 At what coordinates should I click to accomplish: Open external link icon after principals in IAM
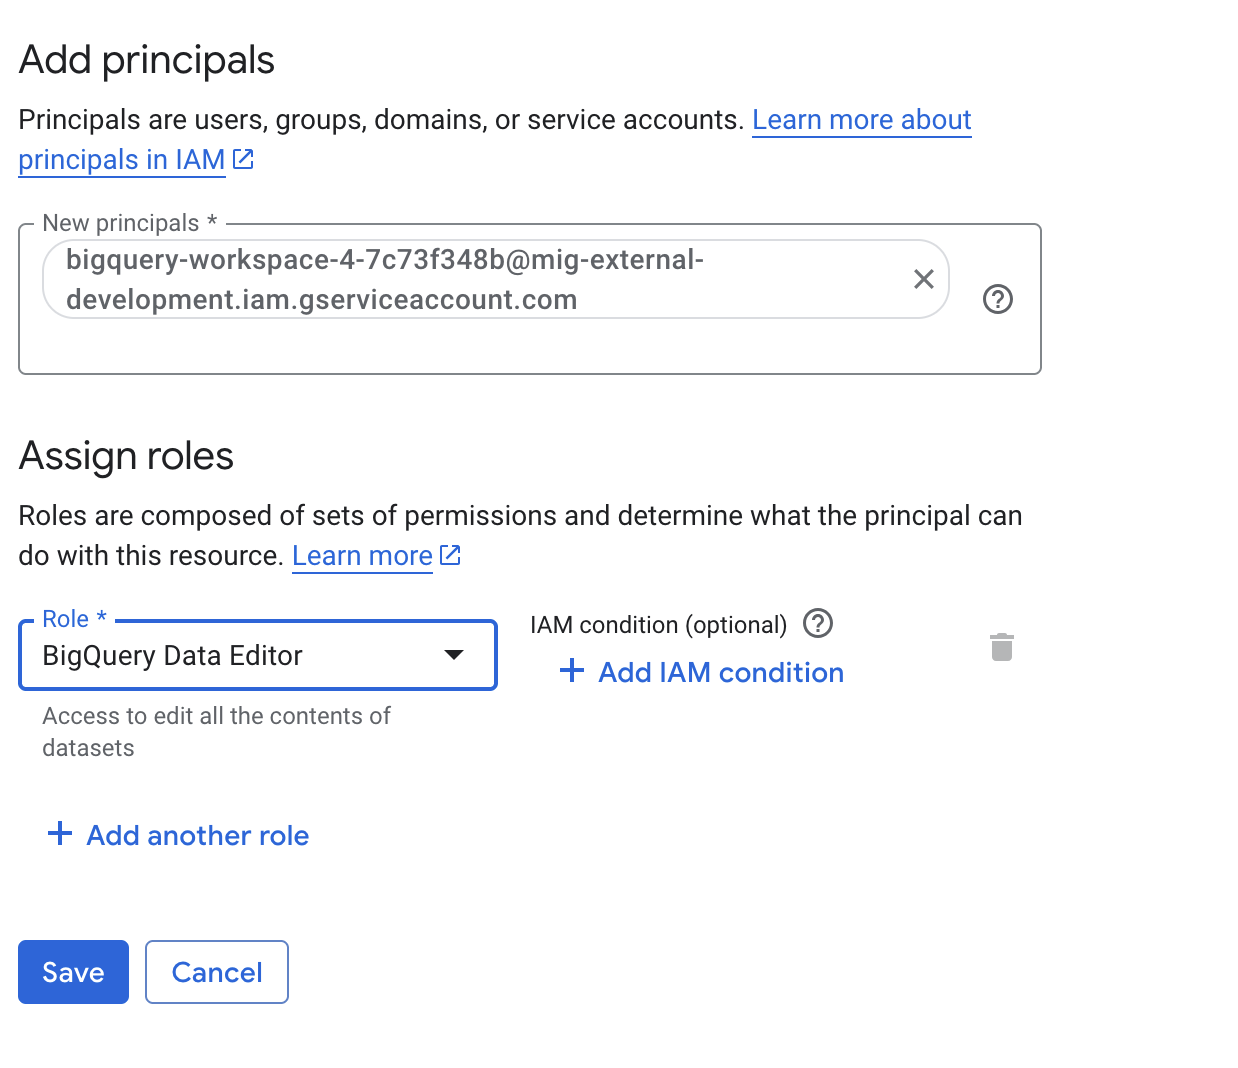(243, 159)
